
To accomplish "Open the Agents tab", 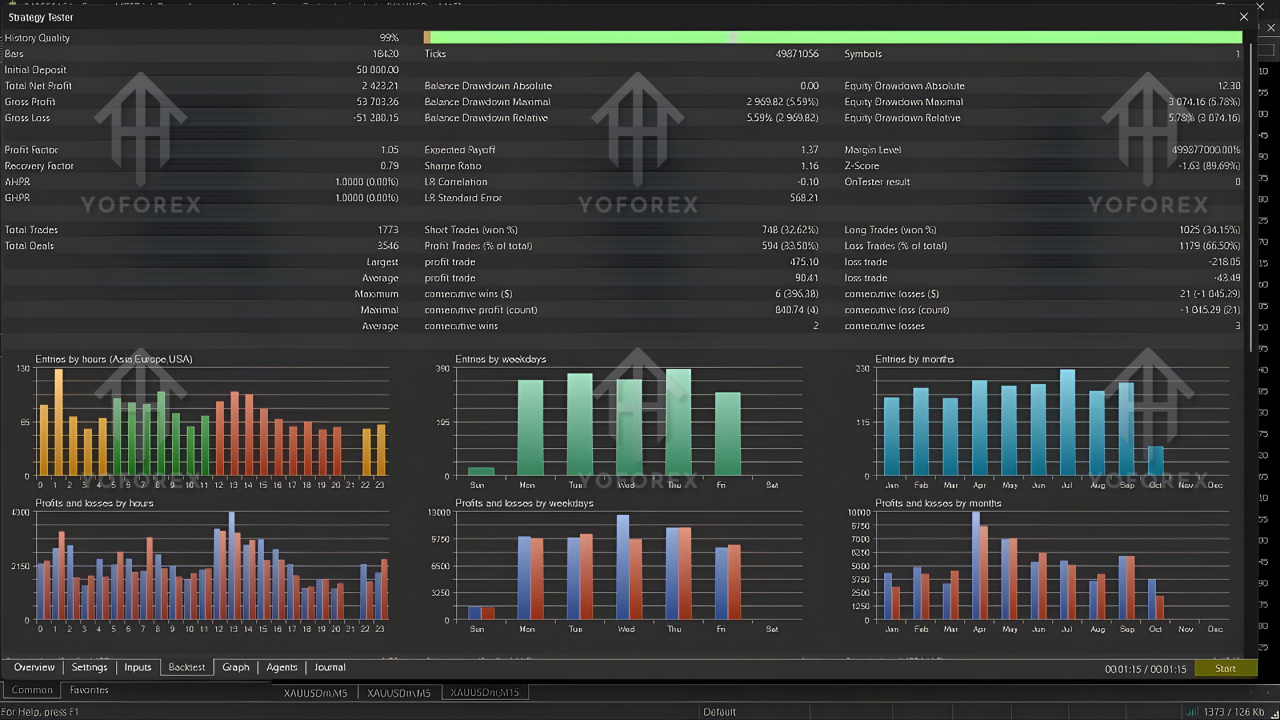I will tap(282, 667).
